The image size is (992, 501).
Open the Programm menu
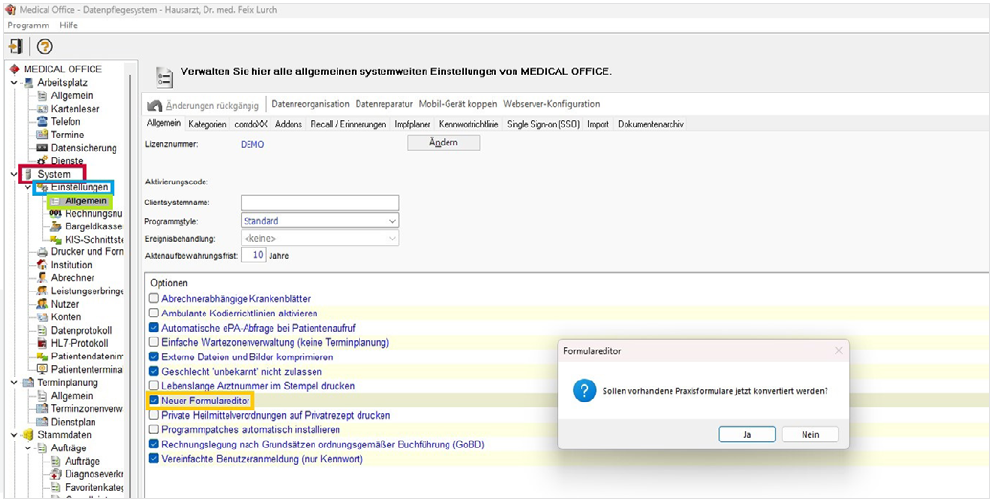point(28,25)
